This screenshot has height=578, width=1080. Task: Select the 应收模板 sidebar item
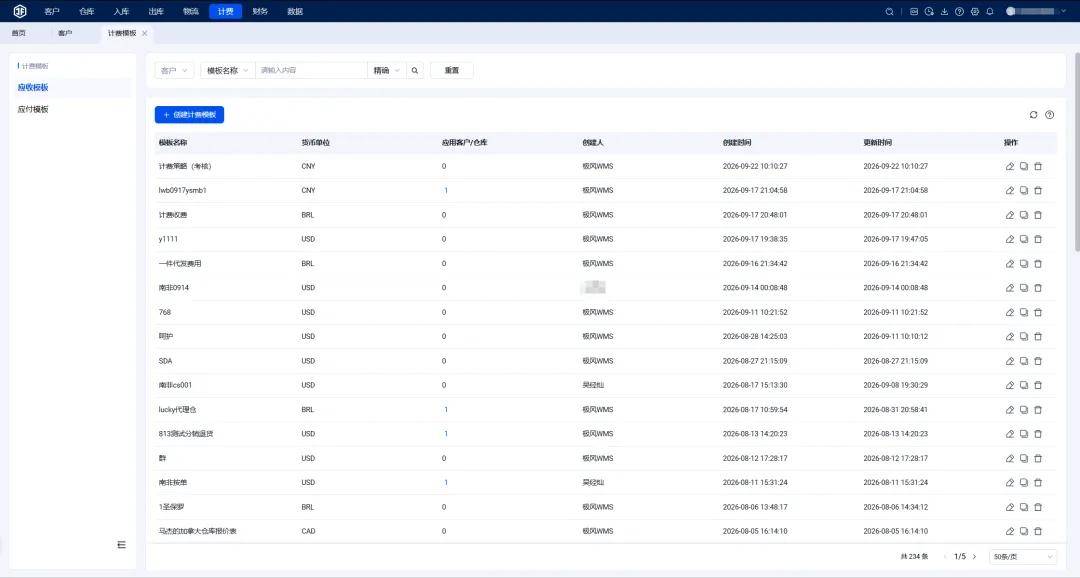(33, 87)
